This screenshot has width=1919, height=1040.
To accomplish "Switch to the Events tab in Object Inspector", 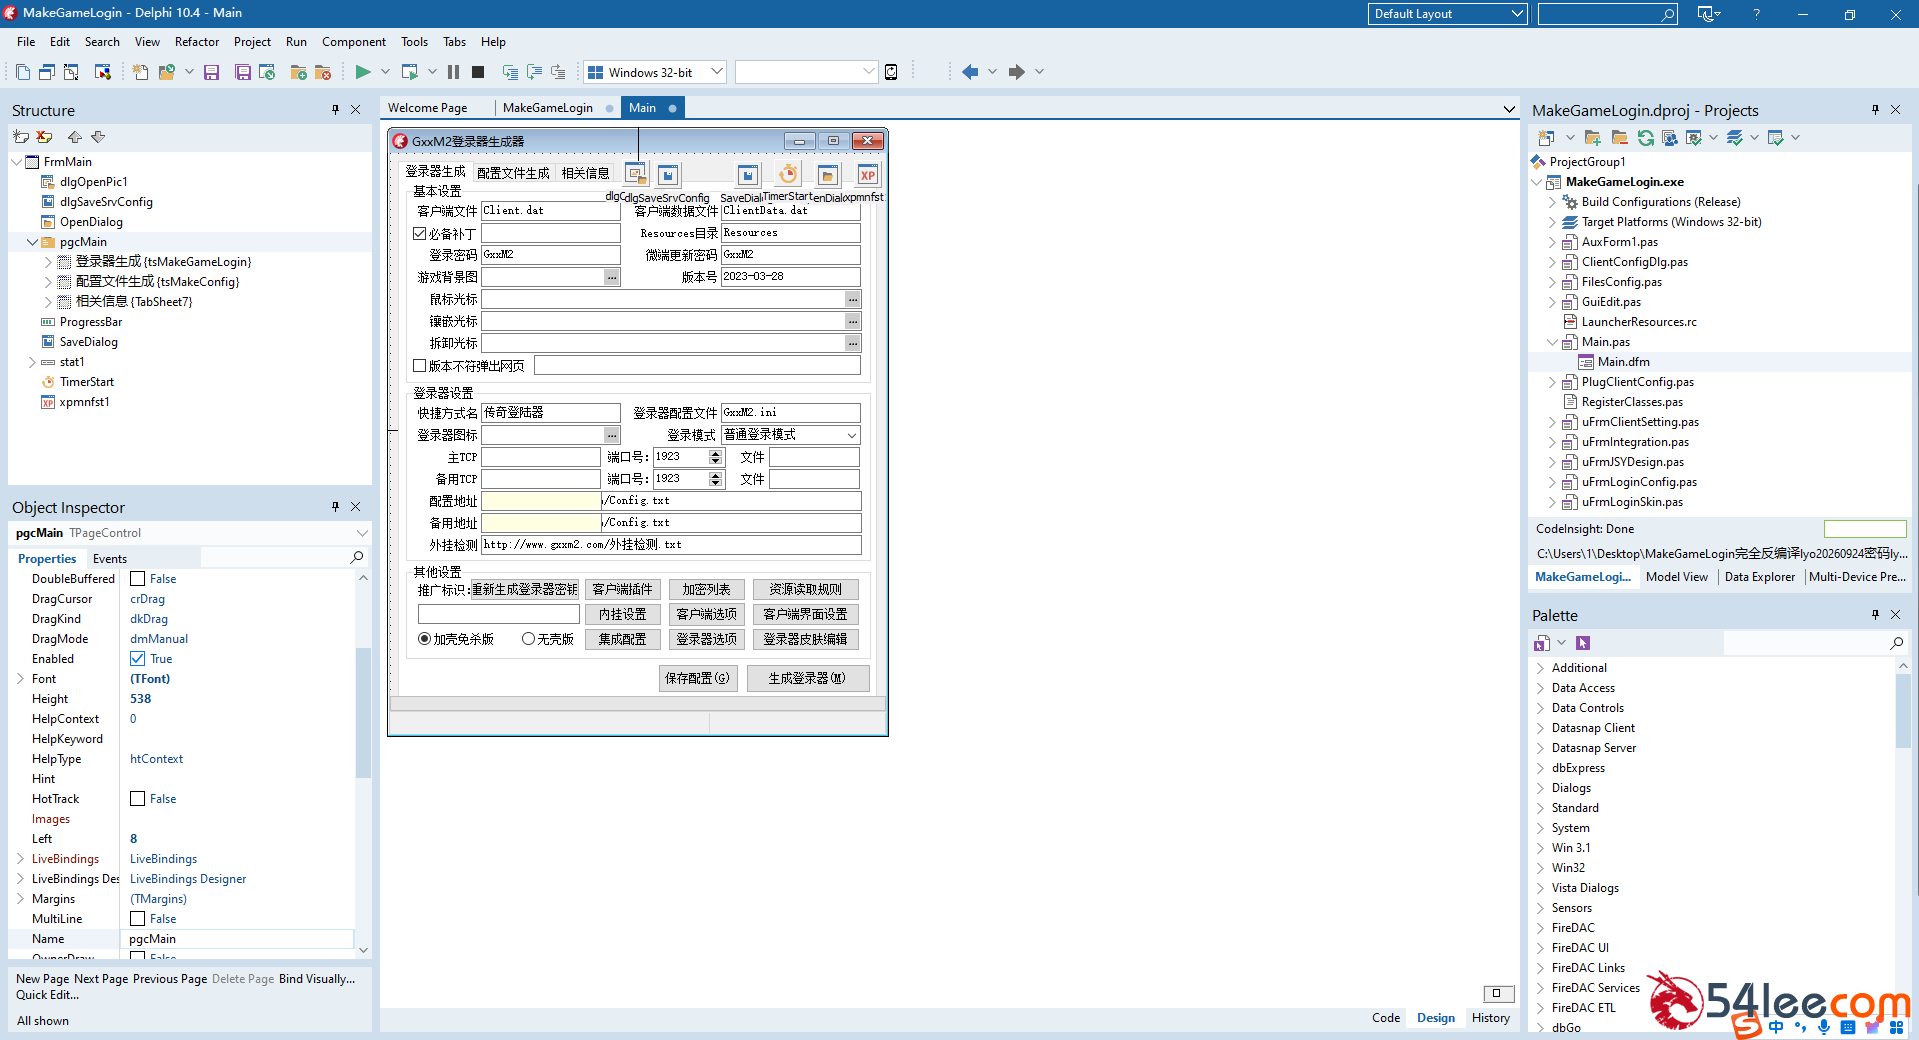I will coord(110,559).
